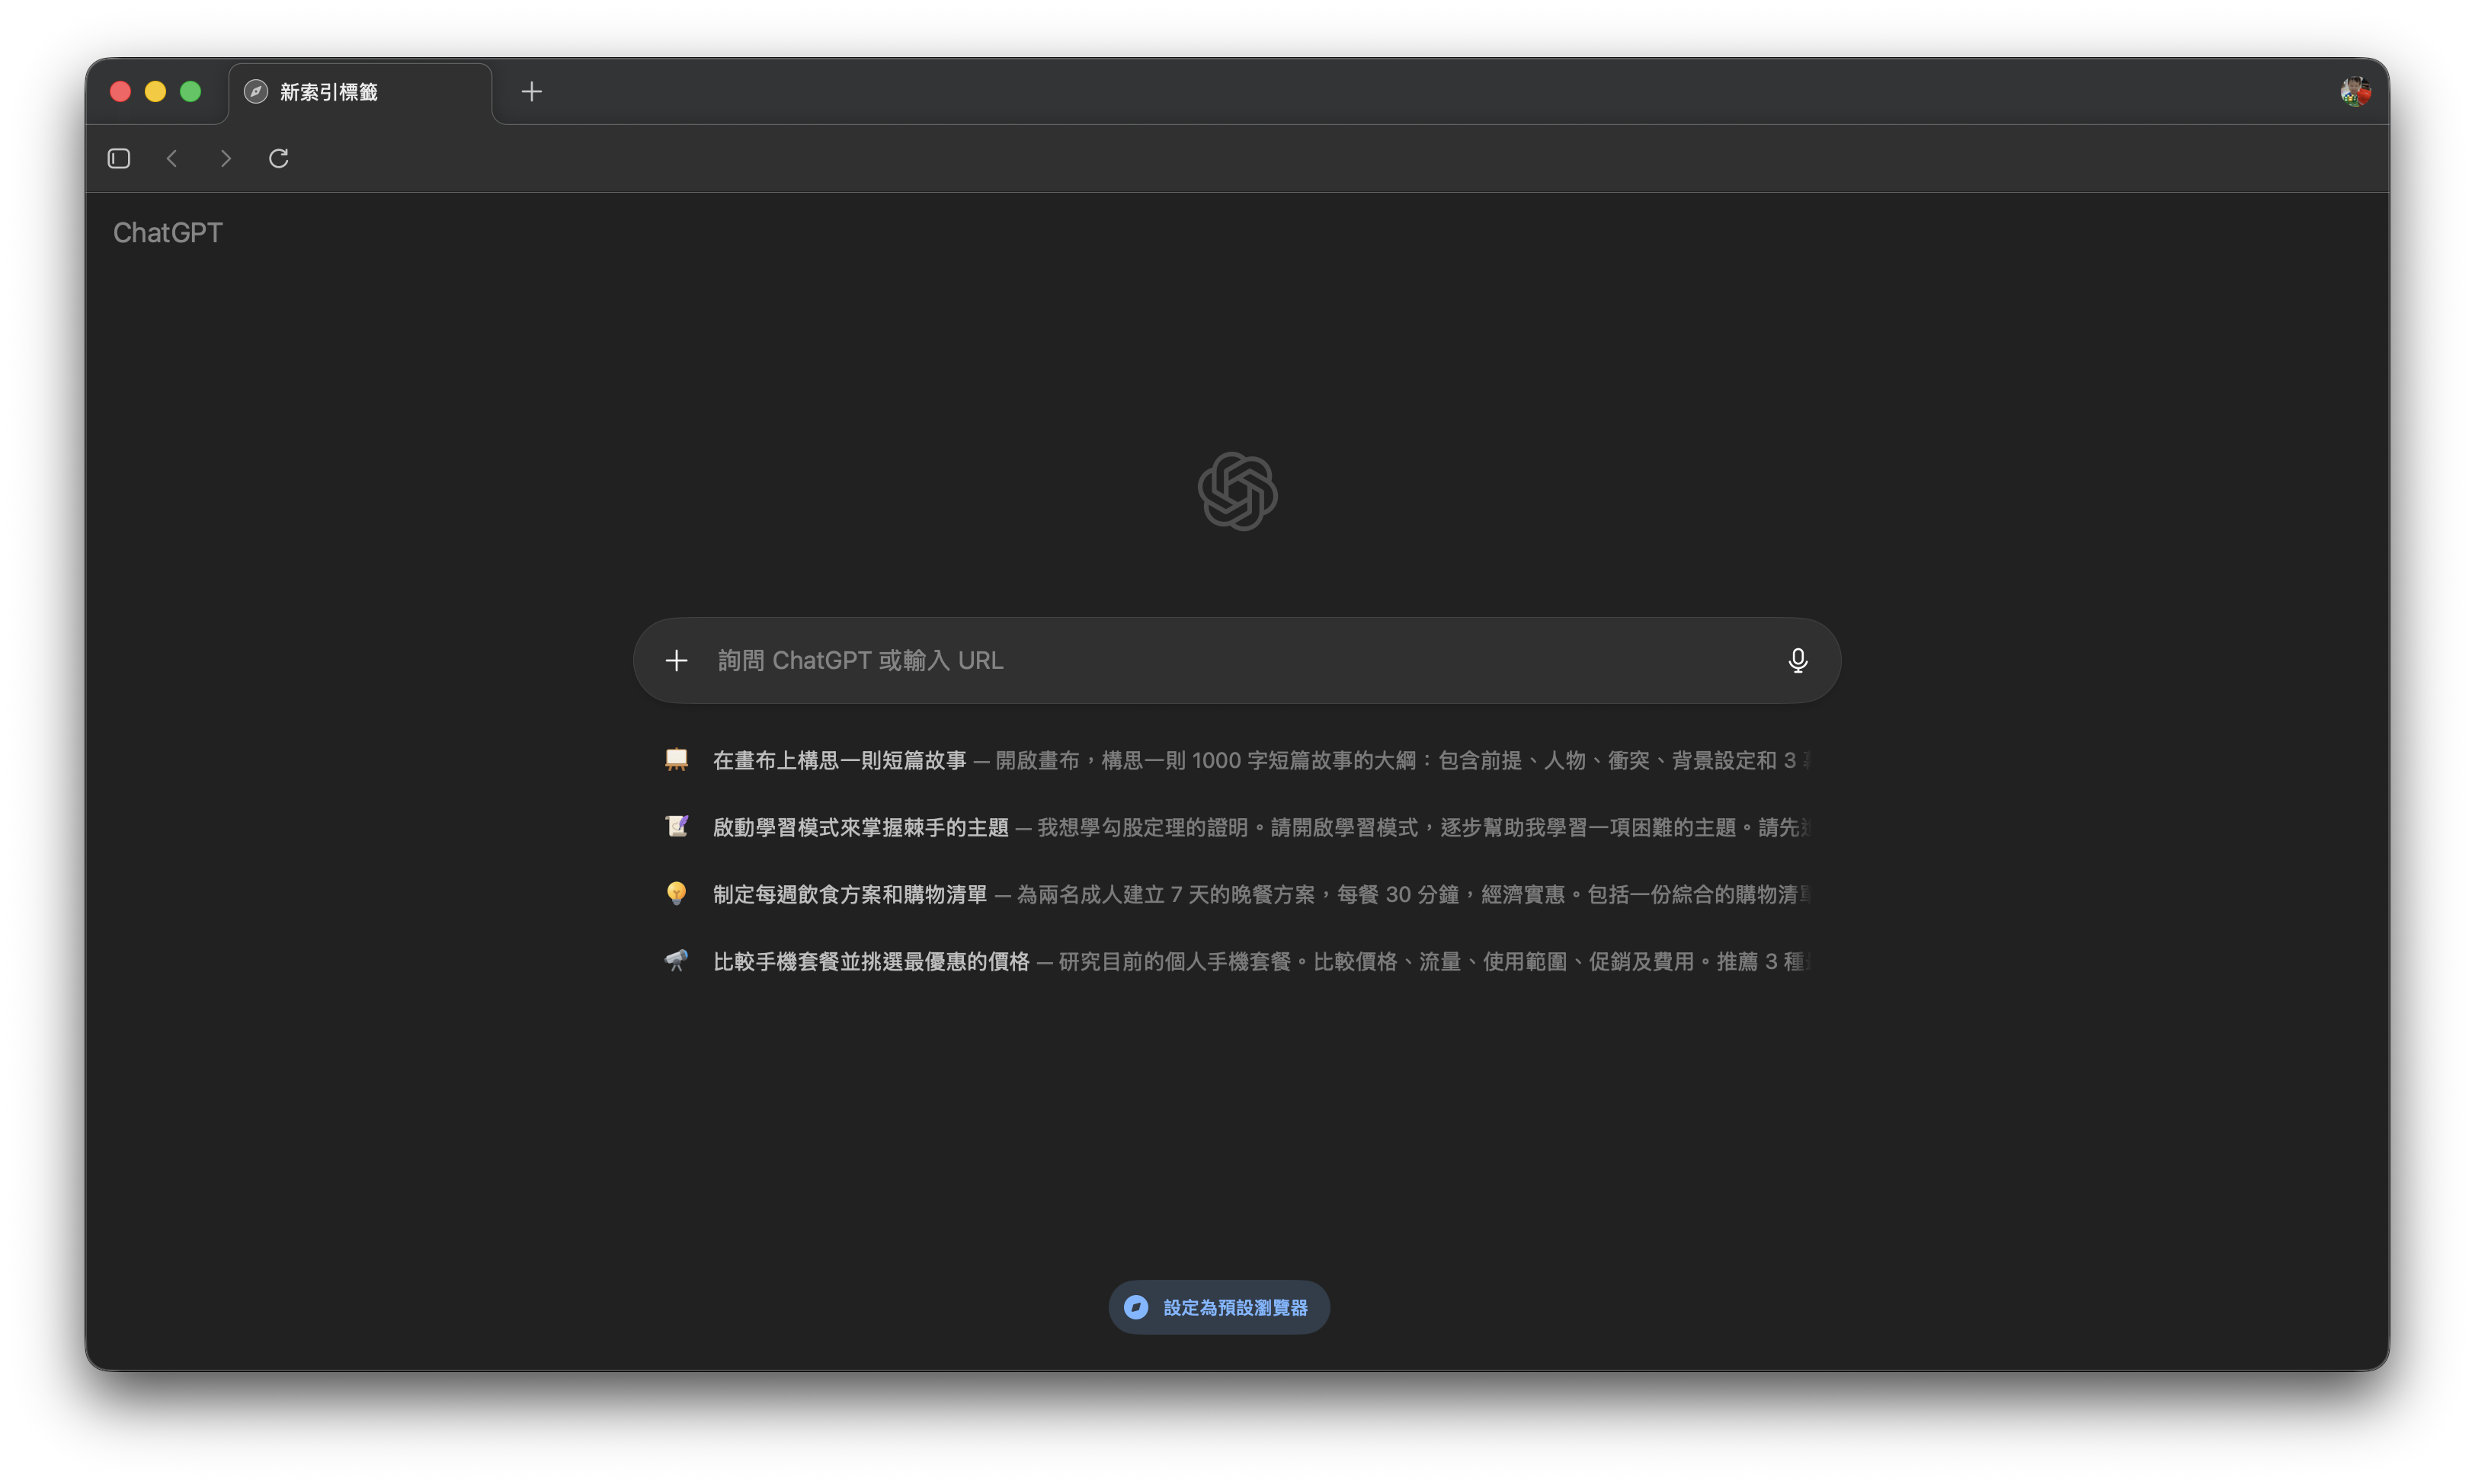Click the ChatGPT label at top left
2475x1484 pixels.
168,233
